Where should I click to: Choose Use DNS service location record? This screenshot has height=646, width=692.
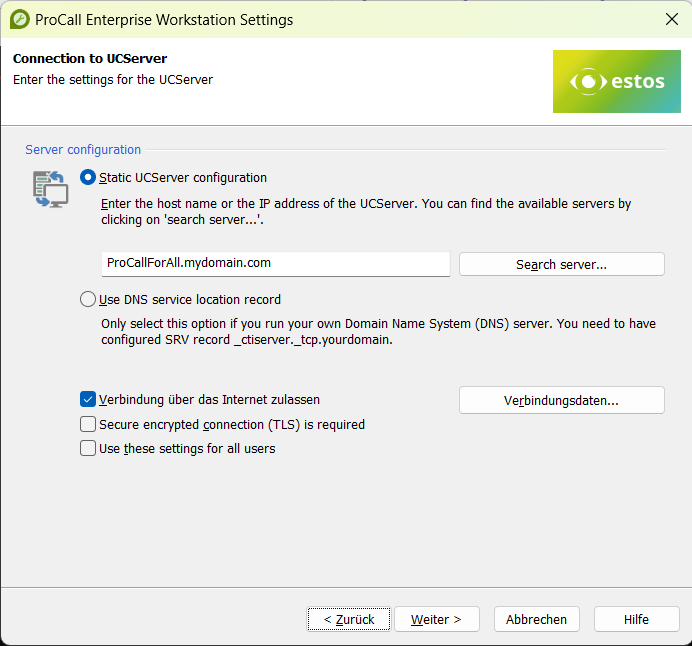click(x=89, y=299)
